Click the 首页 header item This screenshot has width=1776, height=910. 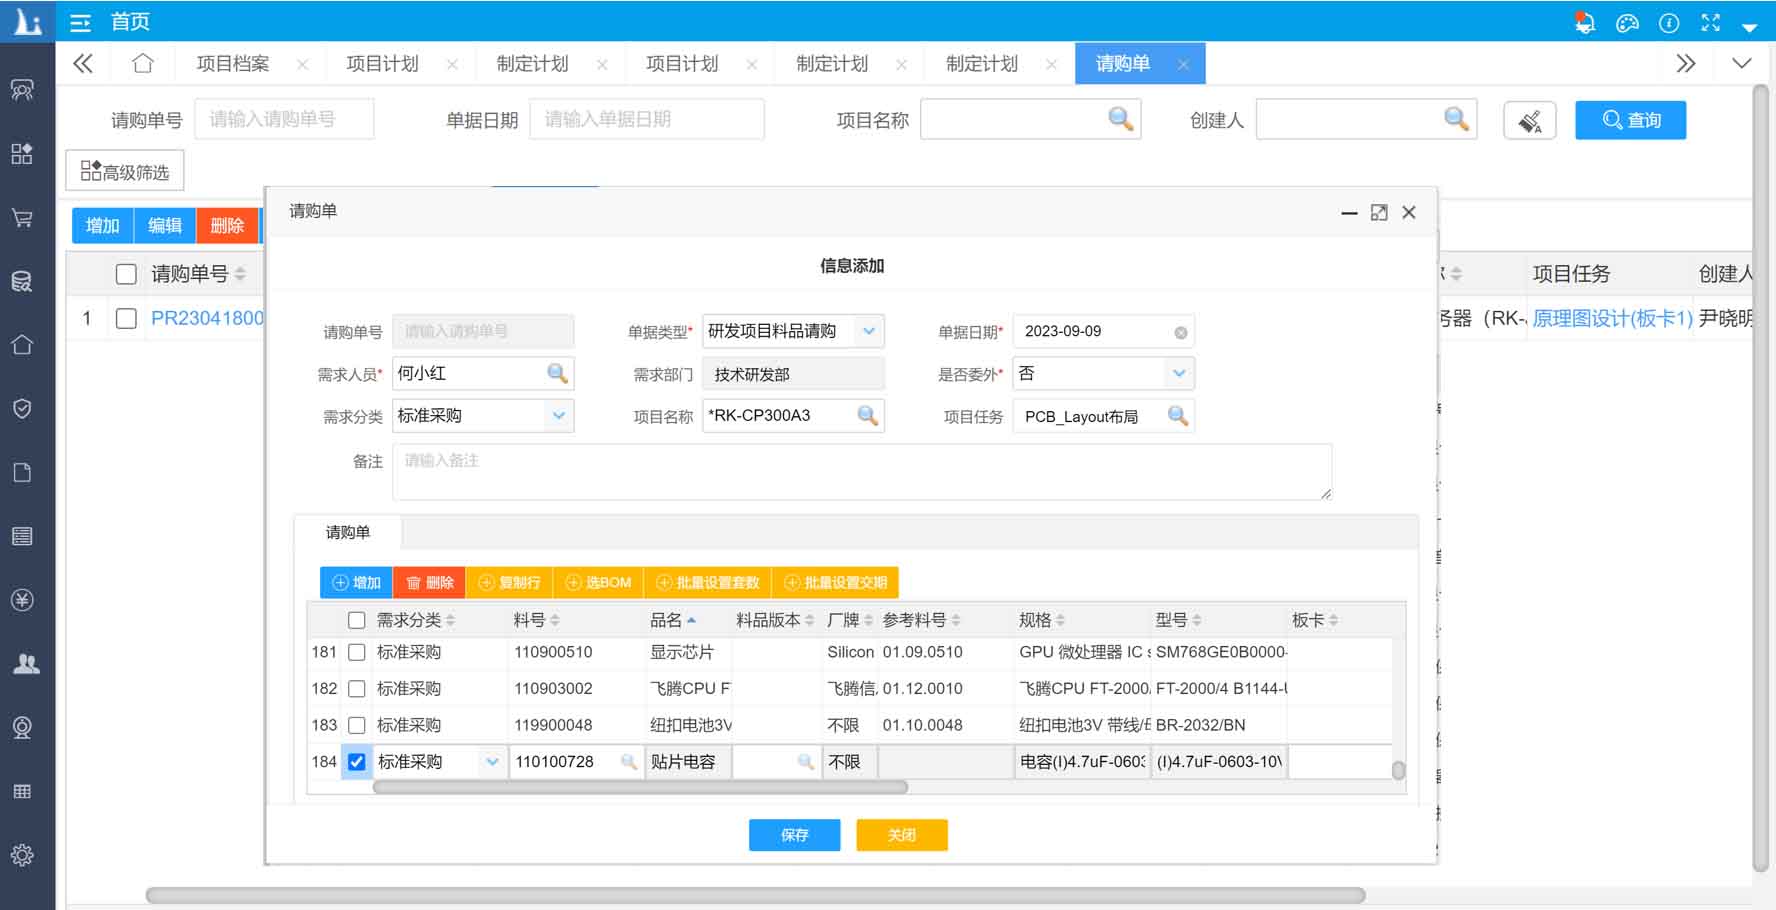click(x=130, y=21)
